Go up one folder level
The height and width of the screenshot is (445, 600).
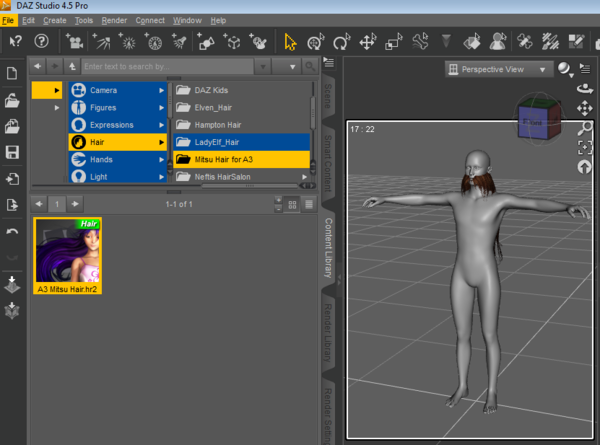[x=72, y=66]
